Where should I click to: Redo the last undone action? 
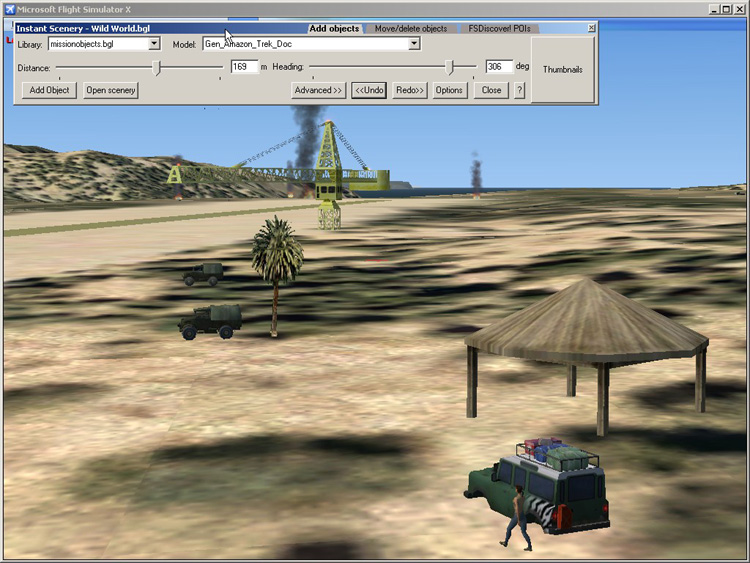click(x=410, y=90)
